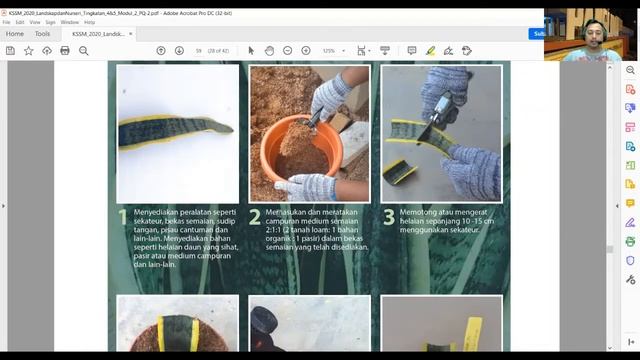Open the More Tools wrench icon in right pane
Image resolution: width=640 pixels, height=360 pixels.
[630, 280]
